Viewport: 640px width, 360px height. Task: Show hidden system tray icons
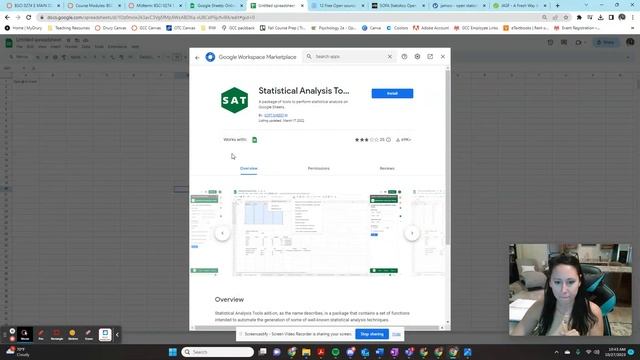tap(556, 352)
